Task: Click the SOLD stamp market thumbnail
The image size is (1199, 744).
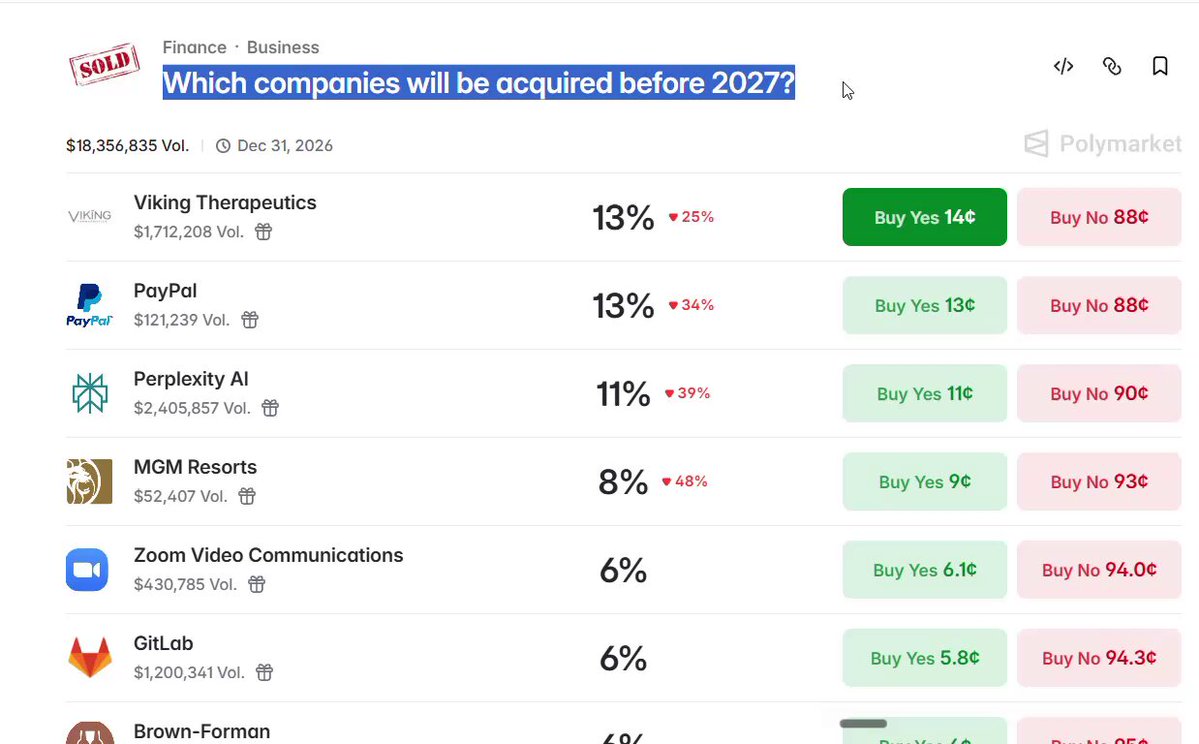Action: (104, 64)
